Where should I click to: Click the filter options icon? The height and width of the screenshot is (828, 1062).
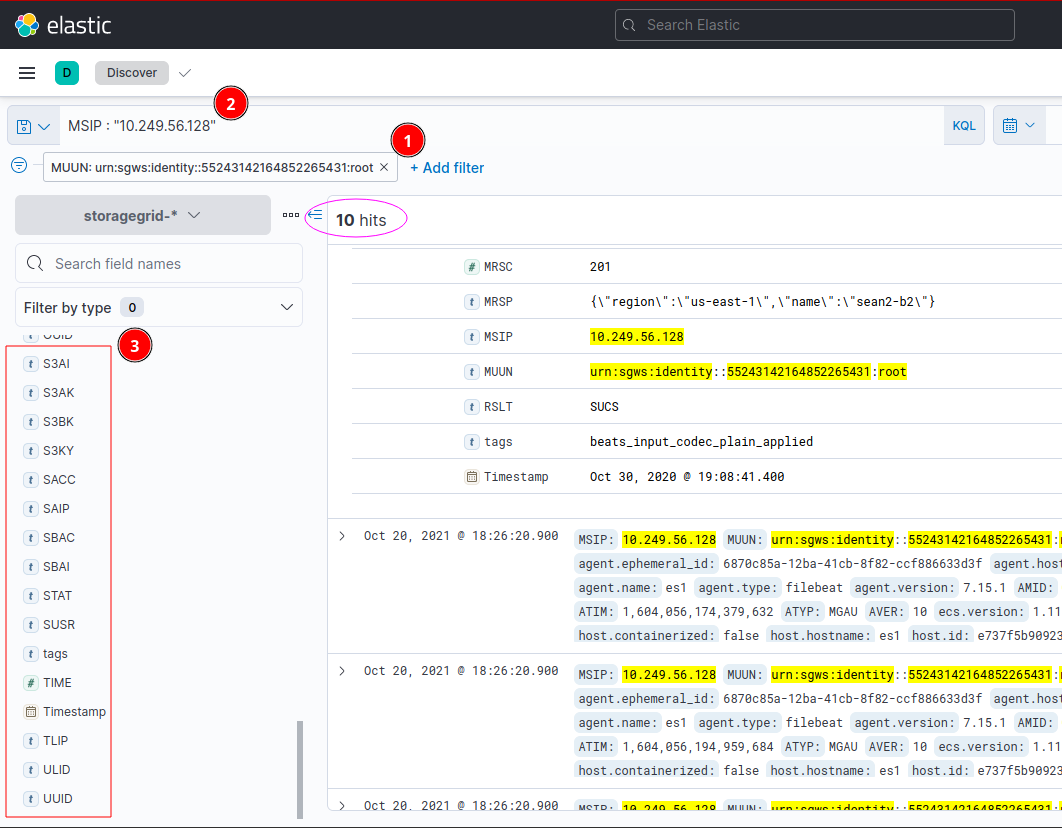19,165
